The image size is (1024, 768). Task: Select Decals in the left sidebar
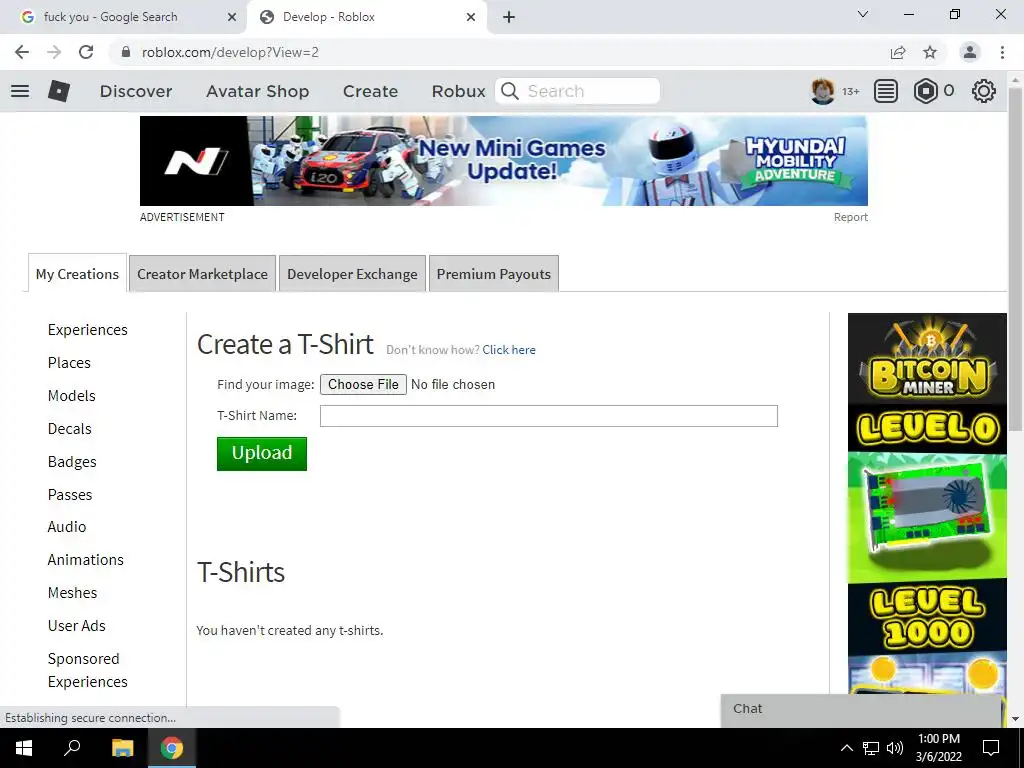click(69, 428)
